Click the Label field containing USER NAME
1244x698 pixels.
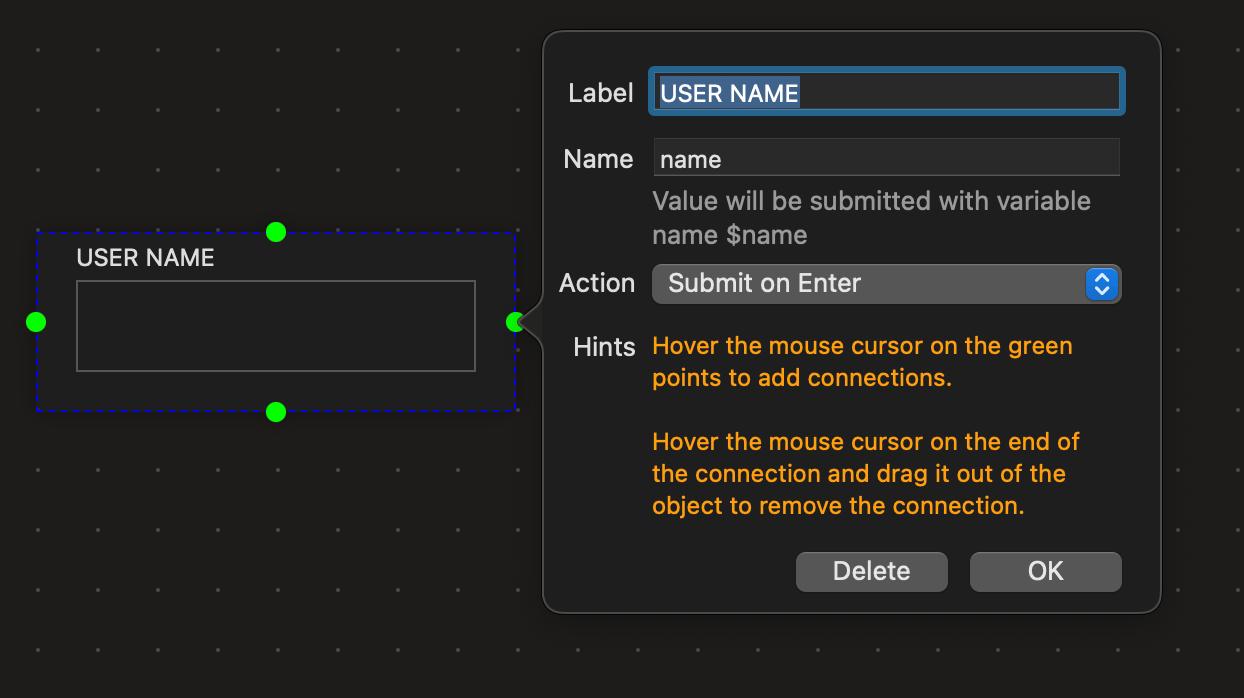pyautogui.click(x=887, y=92)
